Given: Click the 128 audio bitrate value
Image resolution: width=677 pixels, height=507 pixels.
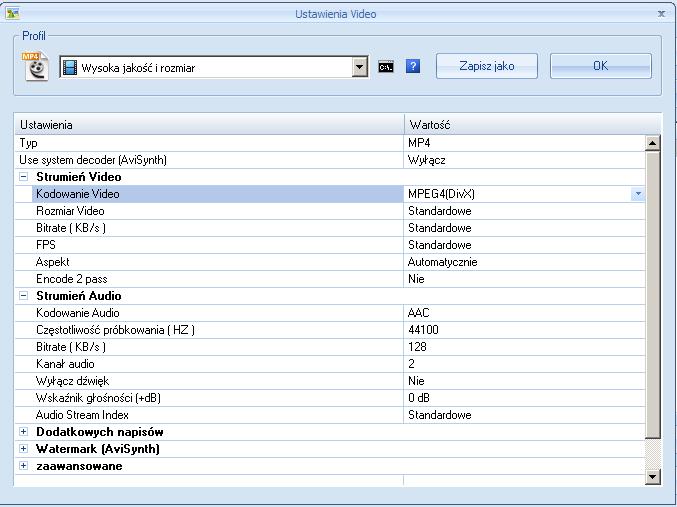Looking at the screenshot, I should click(x=417, y=347).
